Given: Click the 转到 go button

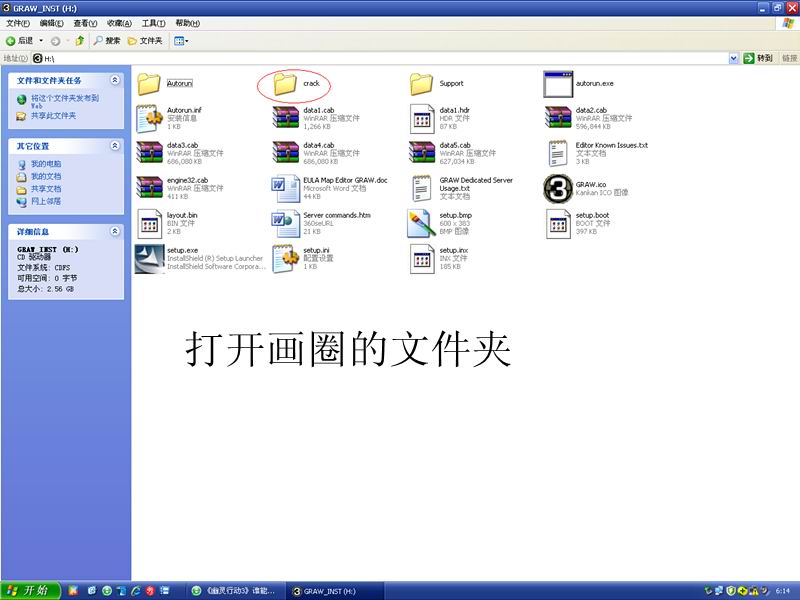Looking at the screenshot, I should [x=758, y=58].
